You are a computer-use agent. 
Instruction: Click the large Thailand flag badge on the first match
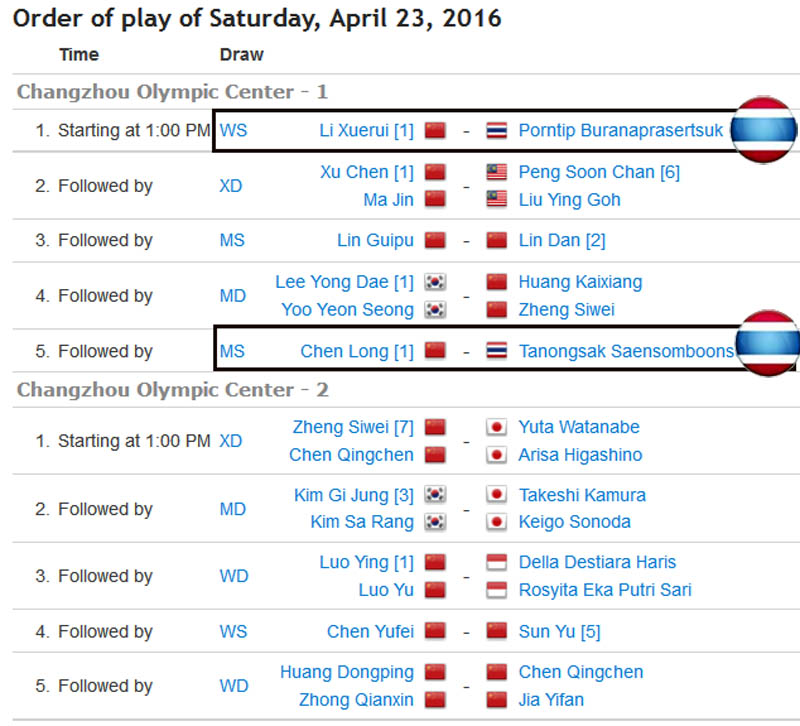[x=763, y=130]
